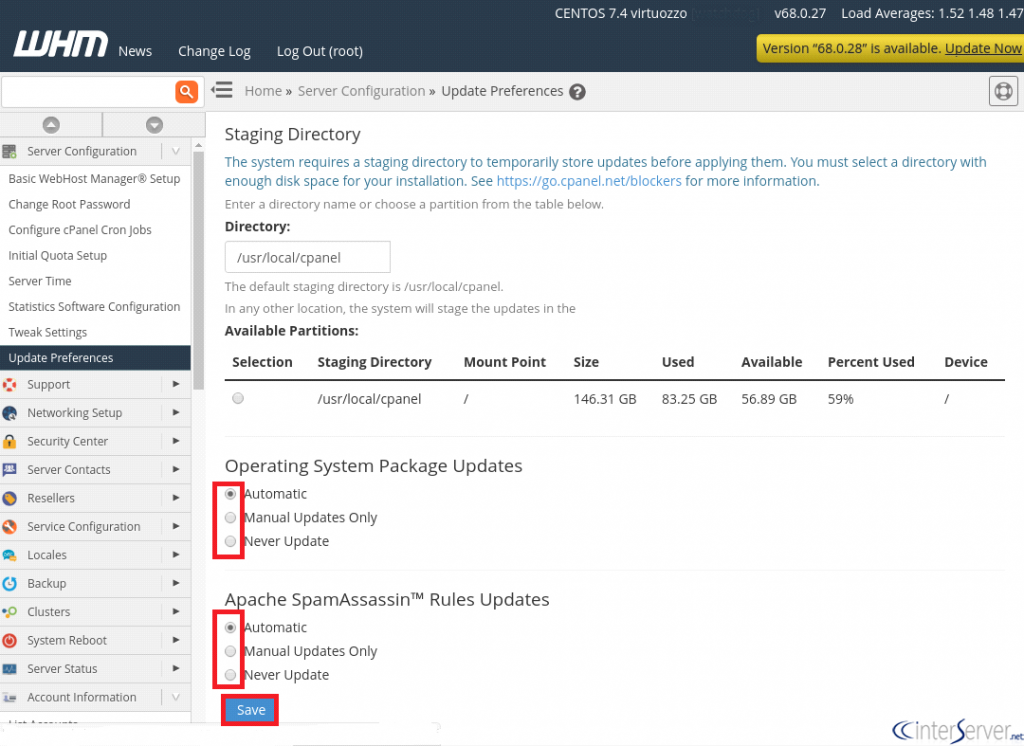Image resolution: width=1024 pixels, height=746 pixels.
Task: Select Manual Updates Only for OS packages
Action: 231,517
